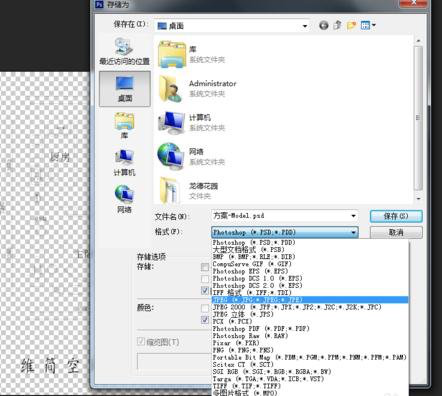Go up one folder level icon
This screenshot has height=397, width=443.
point(338,25)
